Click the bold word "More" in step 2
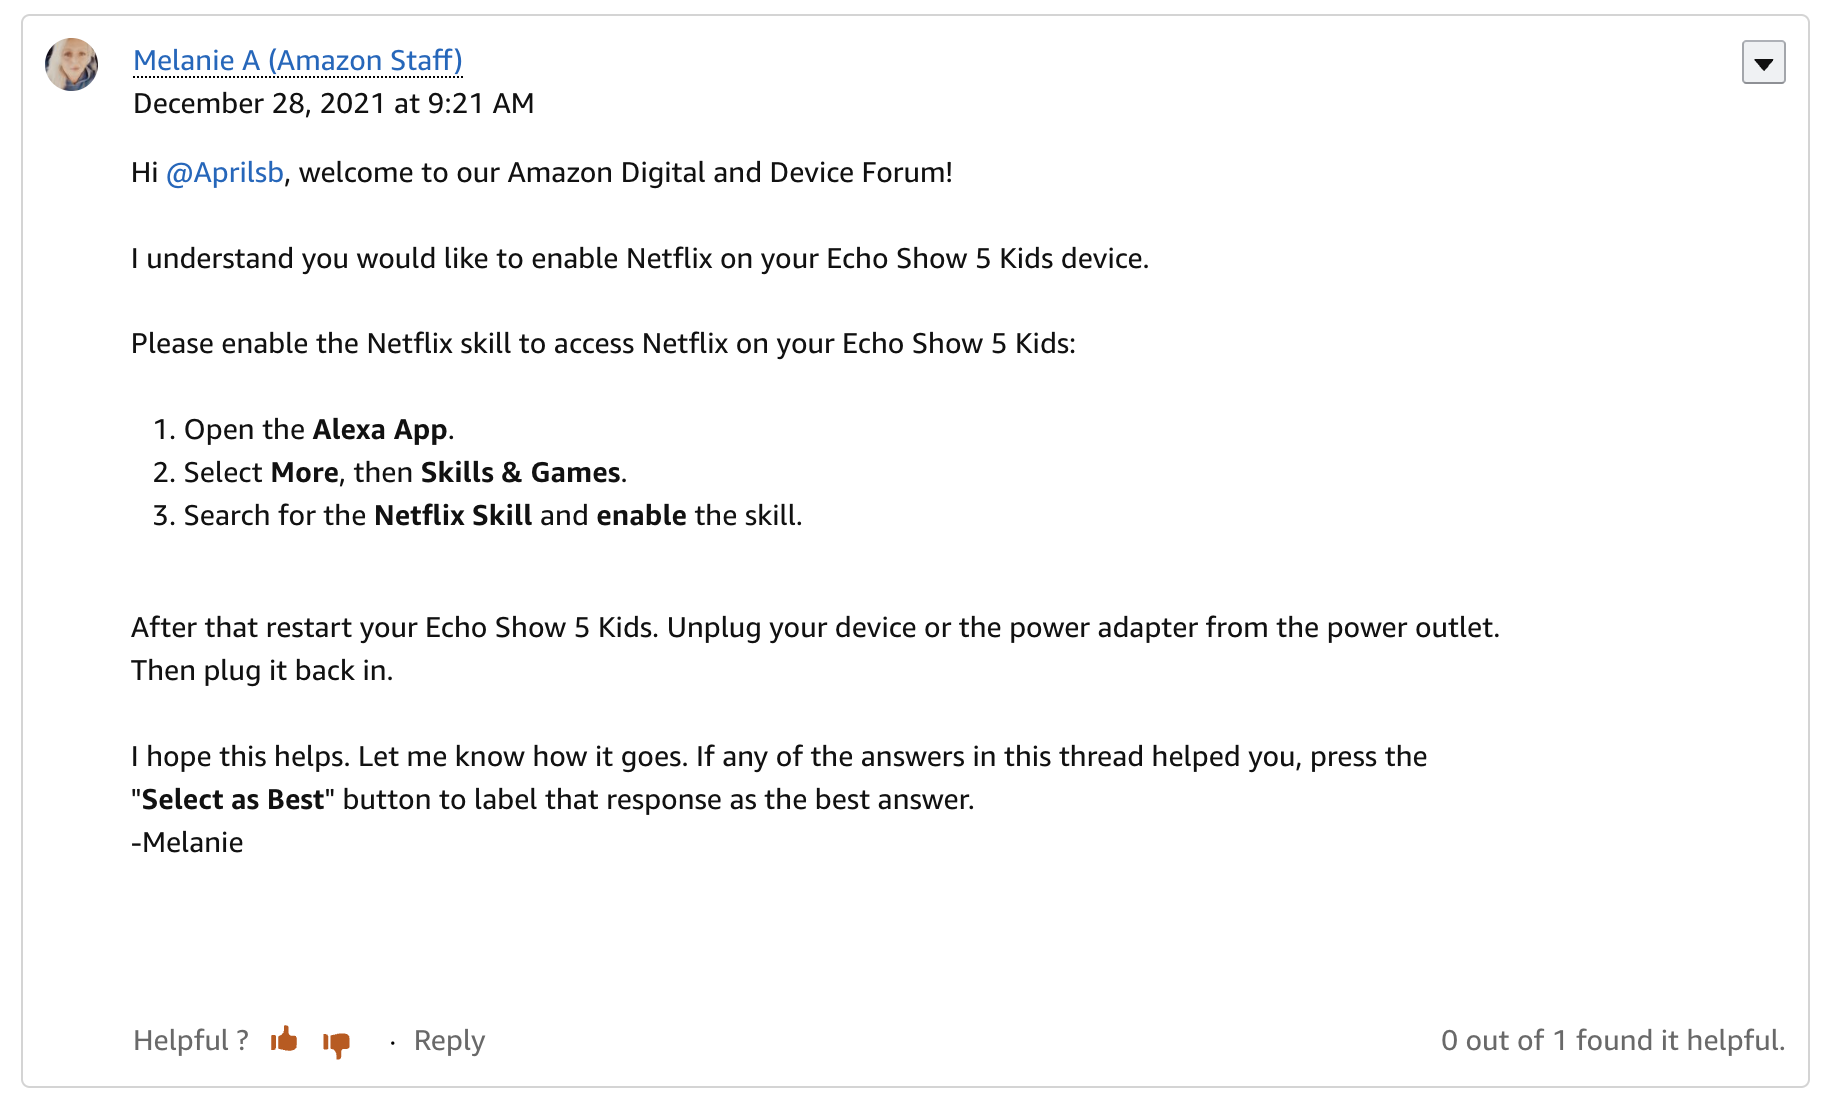The width and height of the screenshot is (1826, 1110). [304, 473]
